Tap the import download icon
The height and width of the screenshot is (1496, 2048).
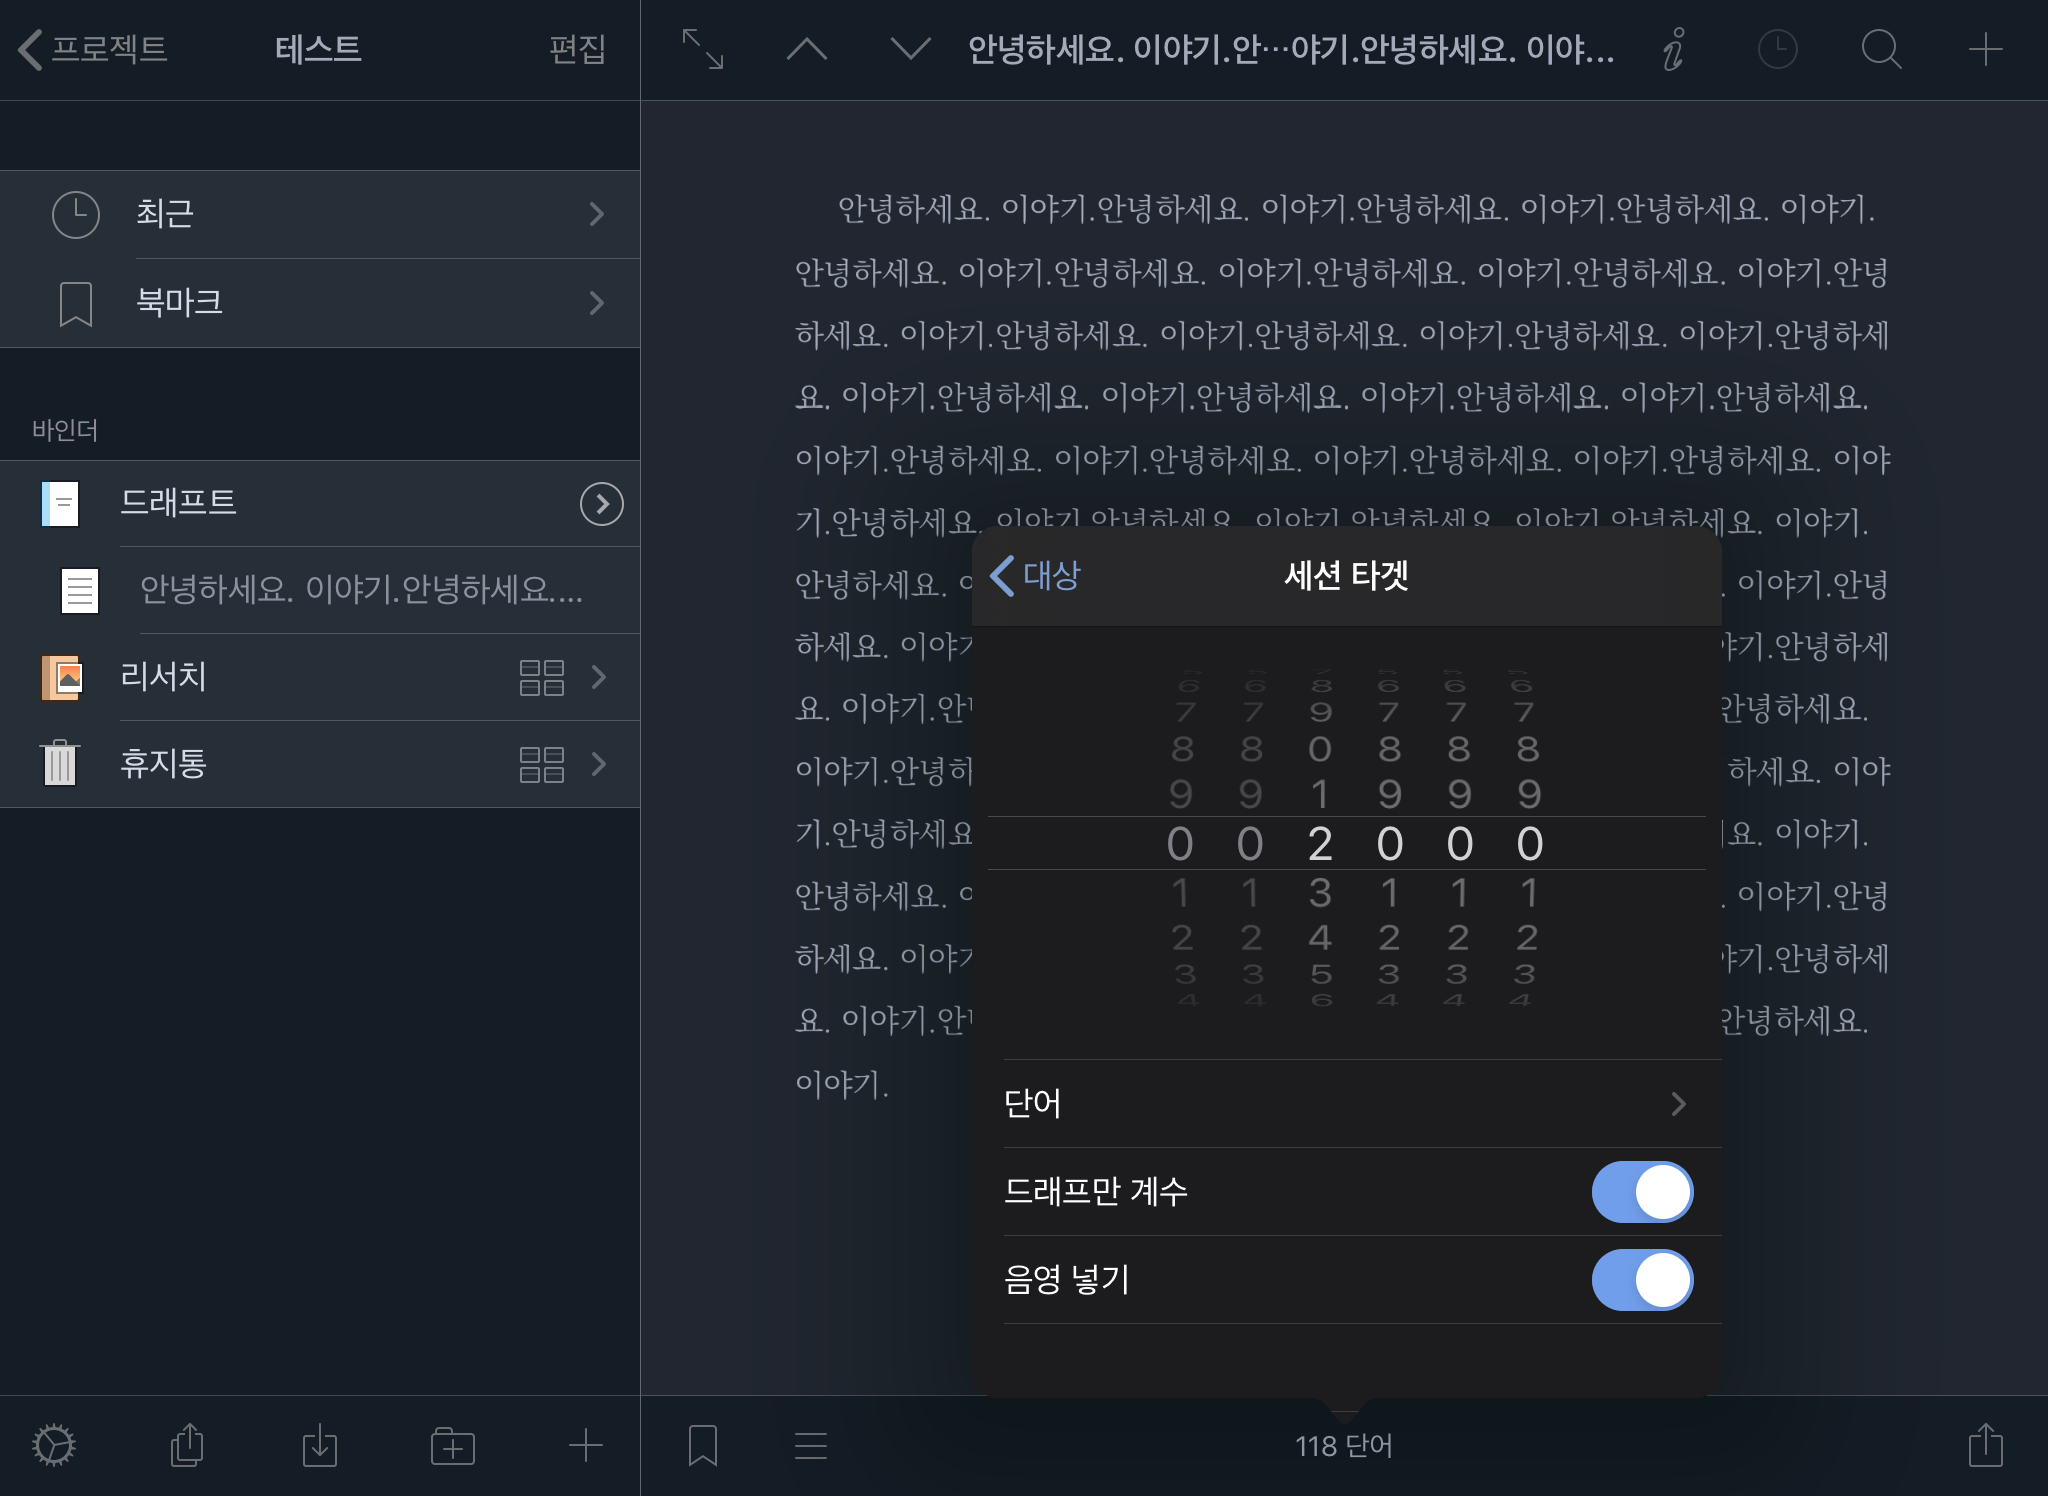click(x=320, y=1446)
